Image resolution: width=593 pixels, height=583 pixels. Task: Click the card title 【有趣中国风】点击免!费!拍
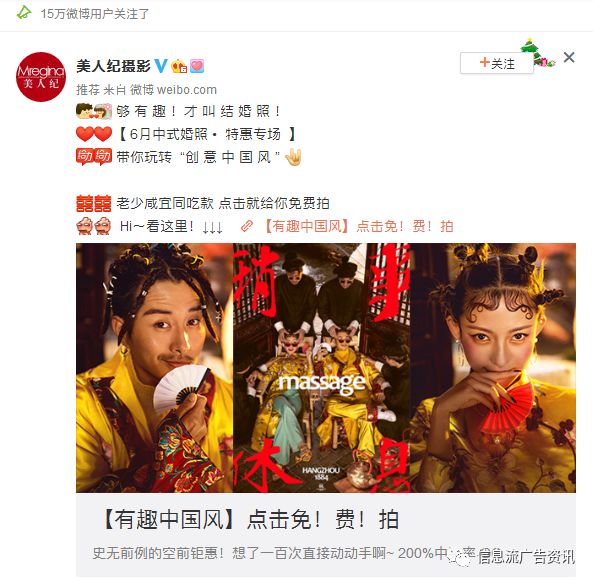click(249, 519)
